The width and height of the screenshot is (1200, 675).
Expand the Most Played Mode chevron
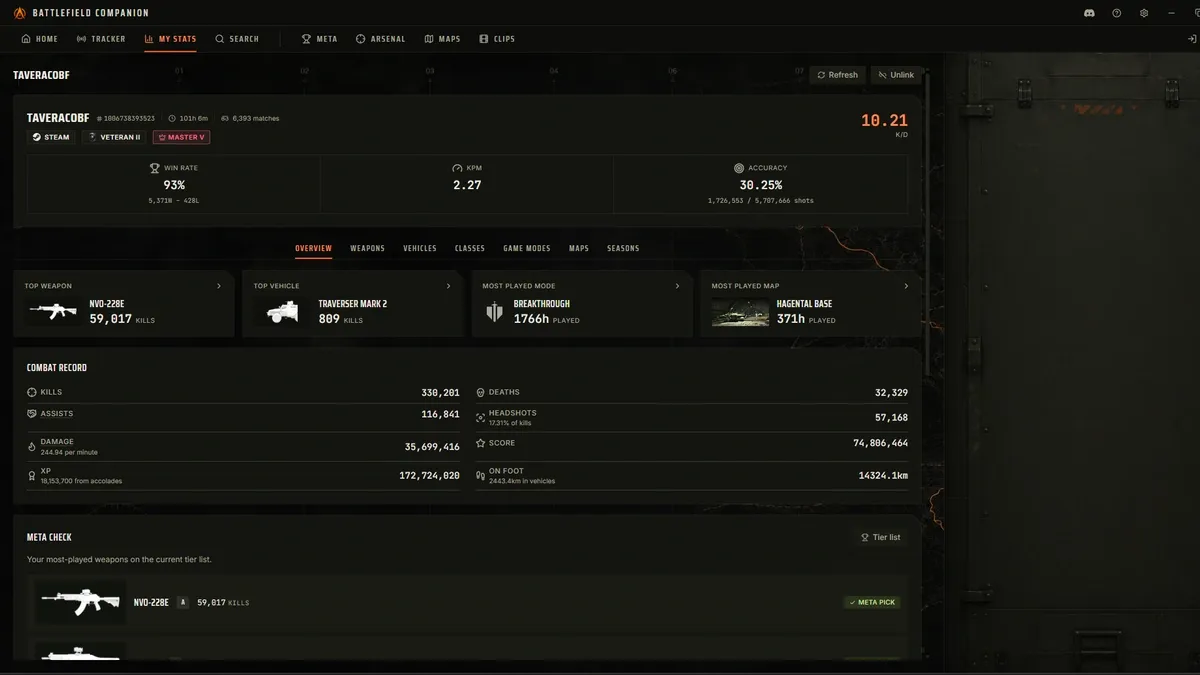(x=677, y=286)
